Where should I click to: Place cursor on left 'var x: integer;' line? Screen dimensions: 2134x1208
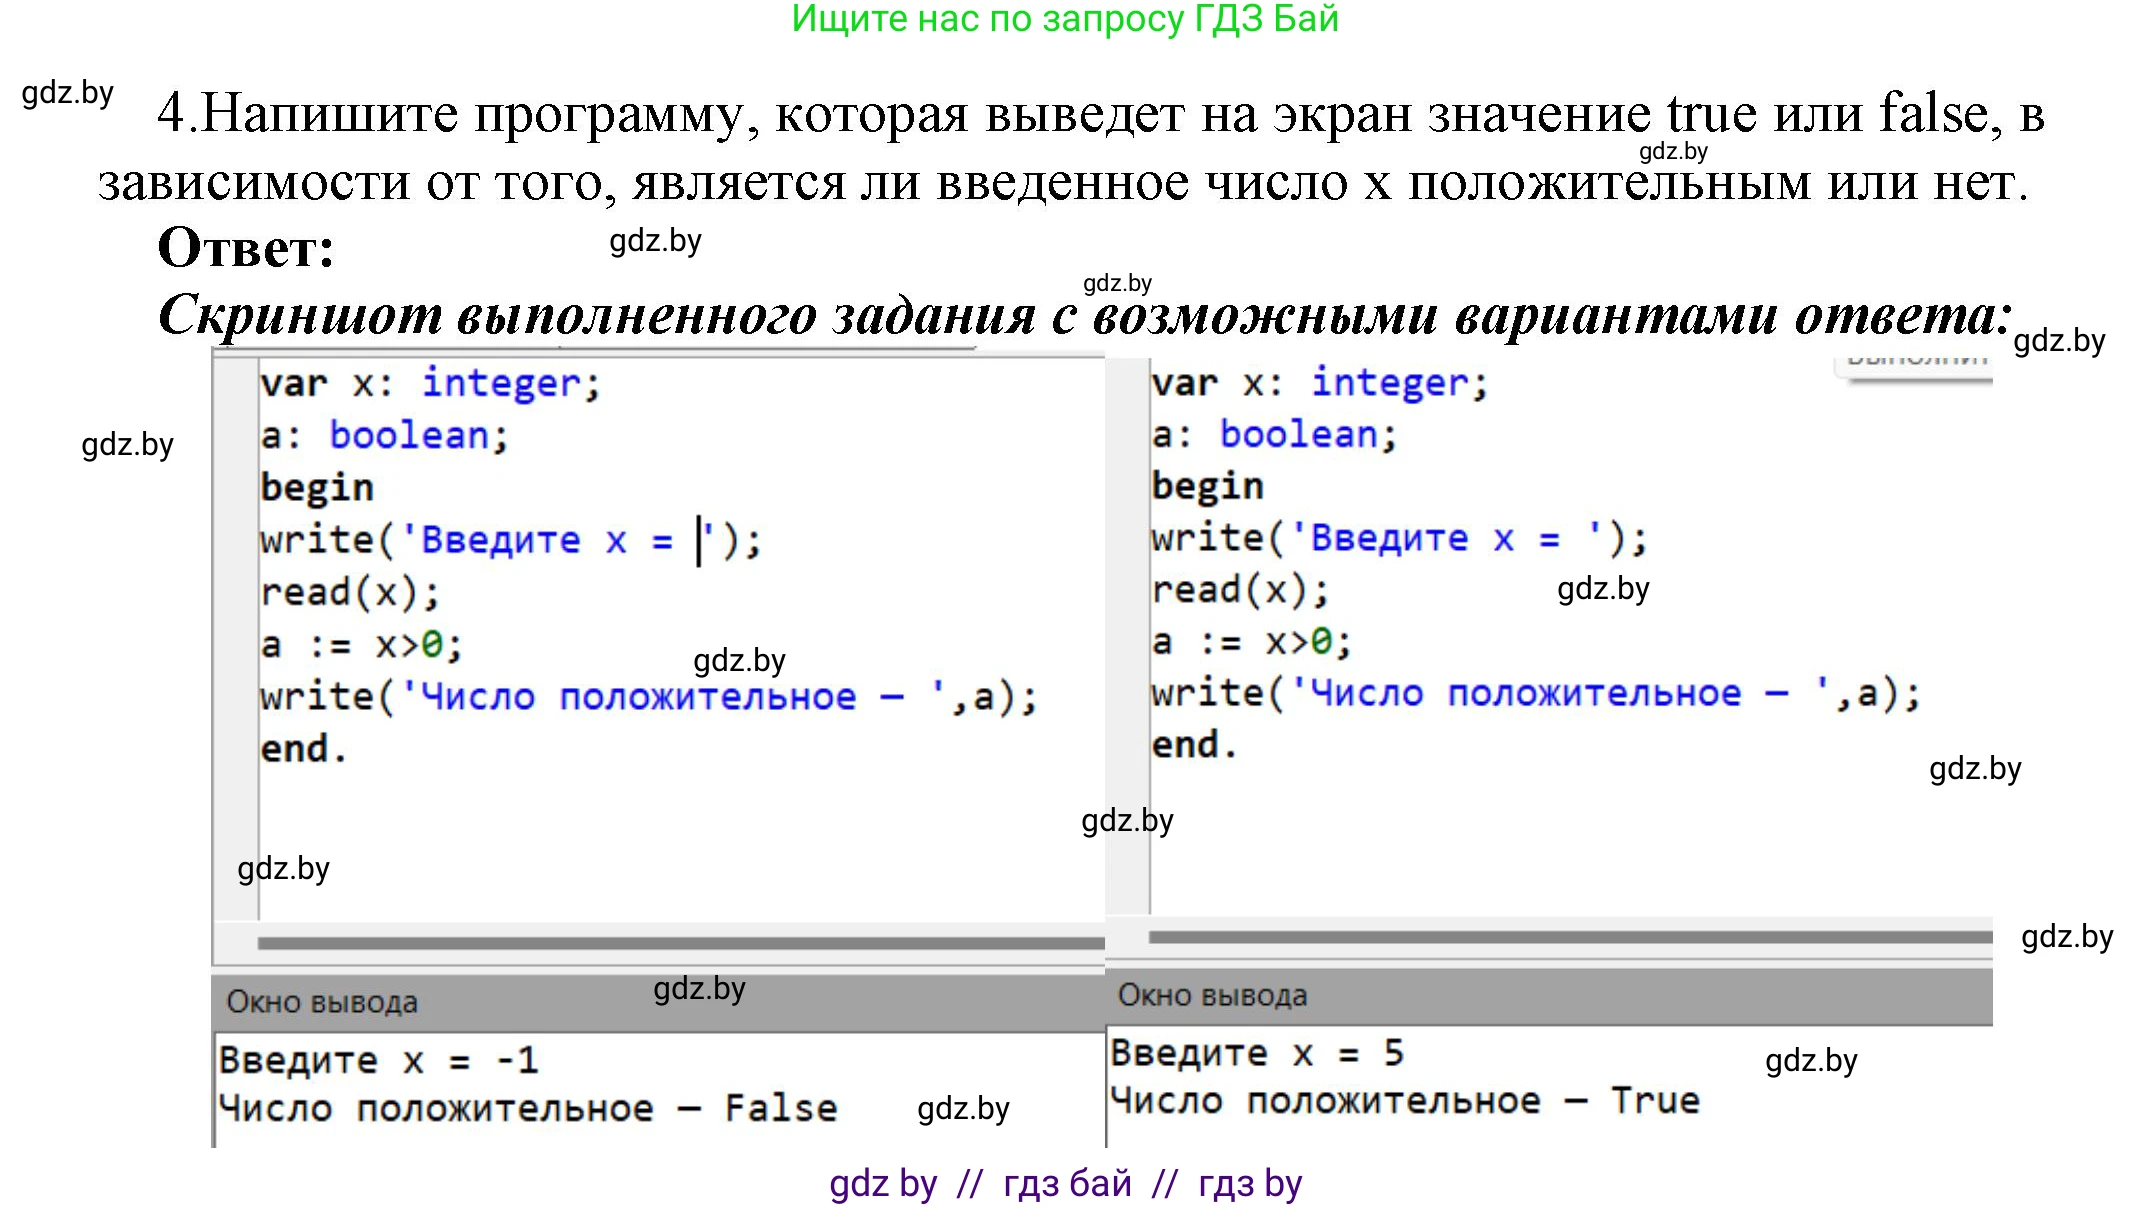click(x=430, y=384)
